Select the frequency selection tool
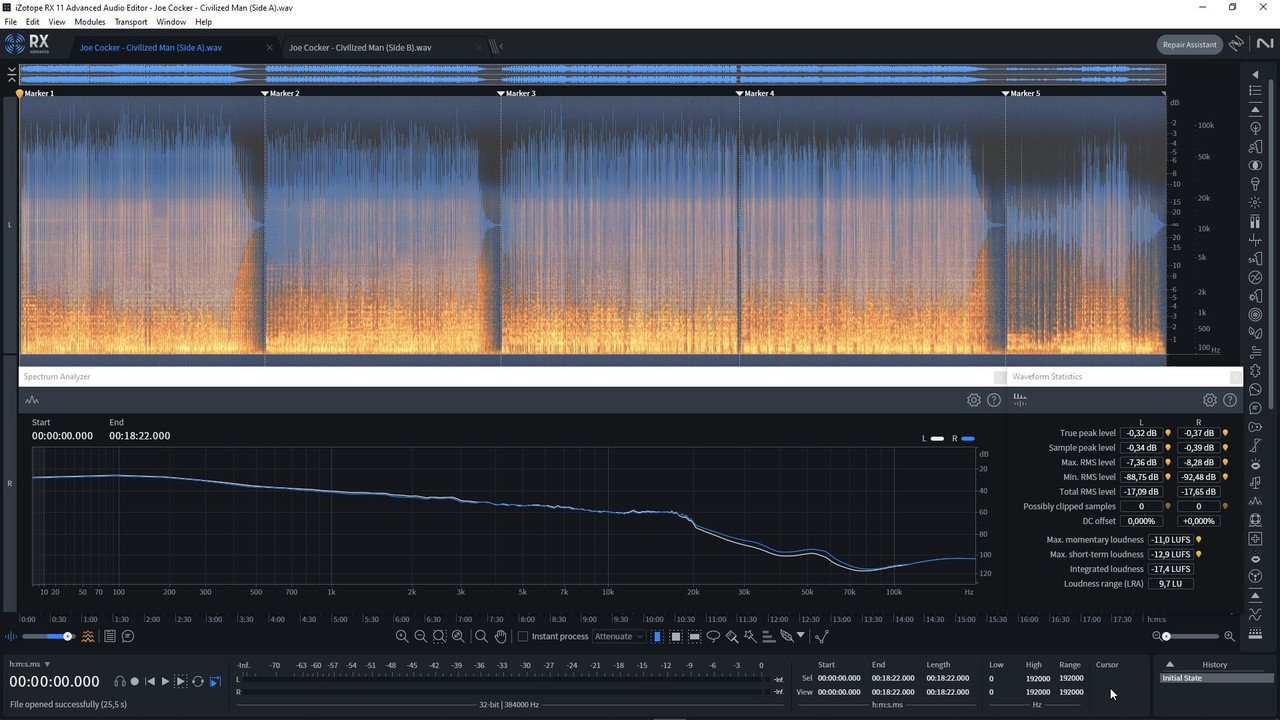The image size is (1280, 720). 694,636
